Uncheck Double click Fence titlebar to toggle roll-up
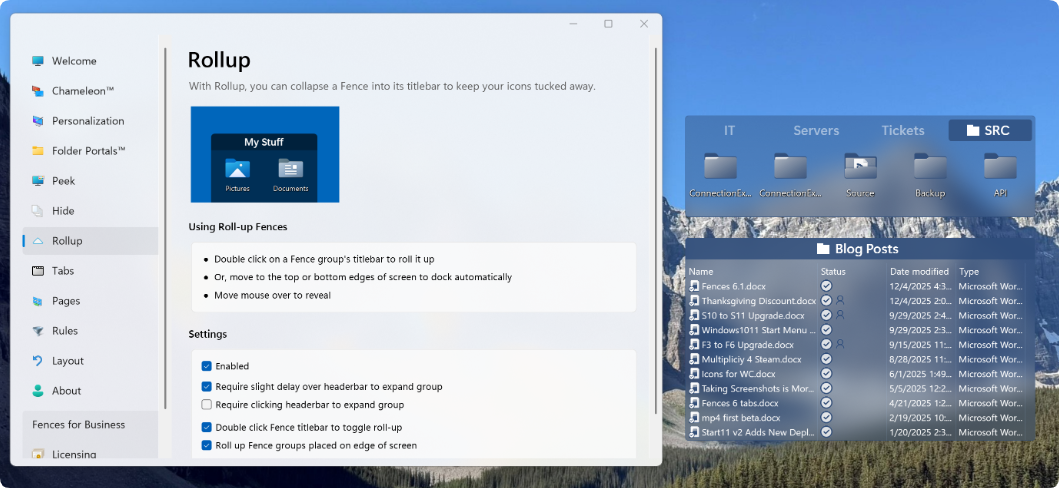Image resolution: width=1059 pixels, height=488 pixels. pyautogui.click(x=207, y=427)
